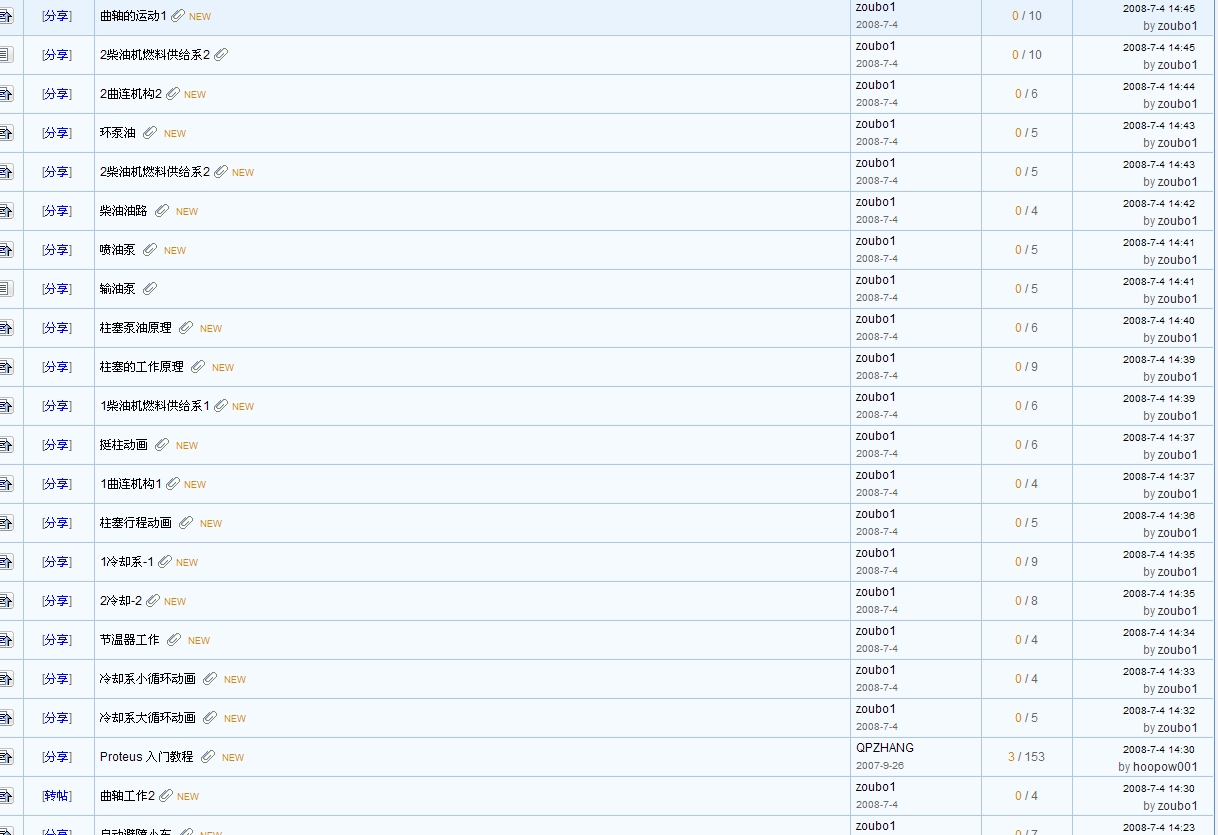Click the attachment icon next to 柴油油路

pos(162,211)
